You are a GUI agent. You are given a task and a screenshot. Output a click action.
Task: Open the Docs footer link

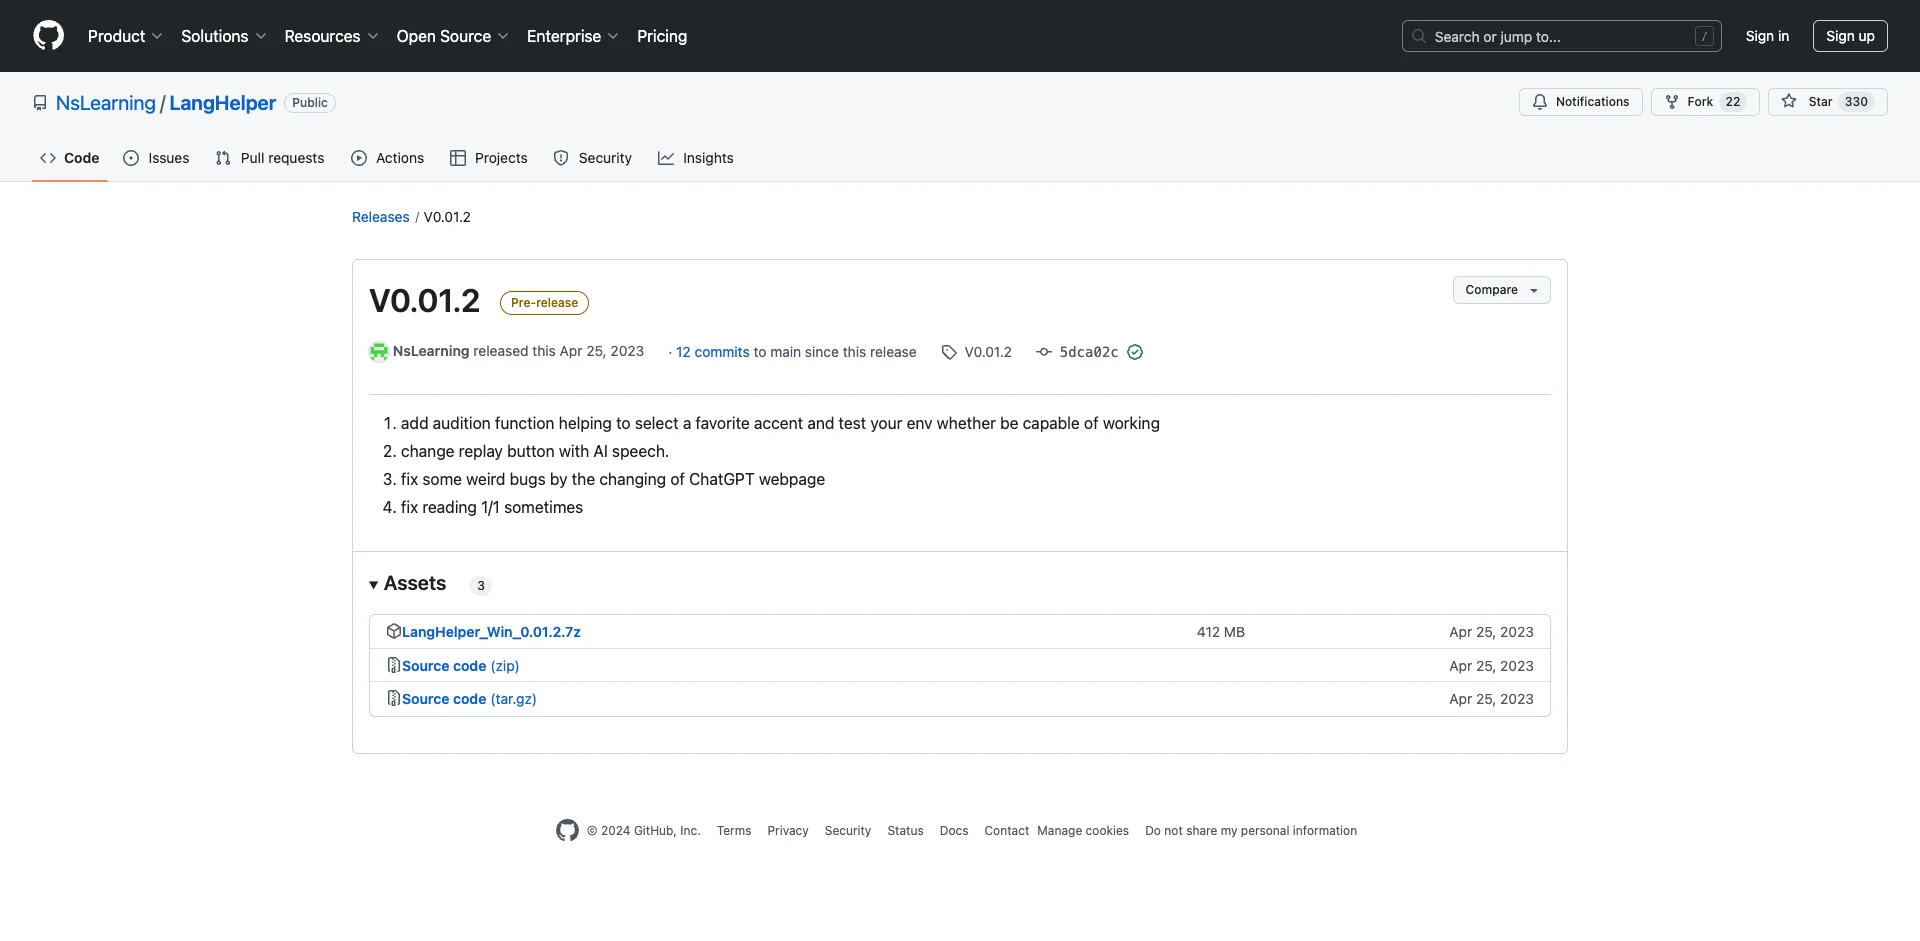[x=954, y=831]
